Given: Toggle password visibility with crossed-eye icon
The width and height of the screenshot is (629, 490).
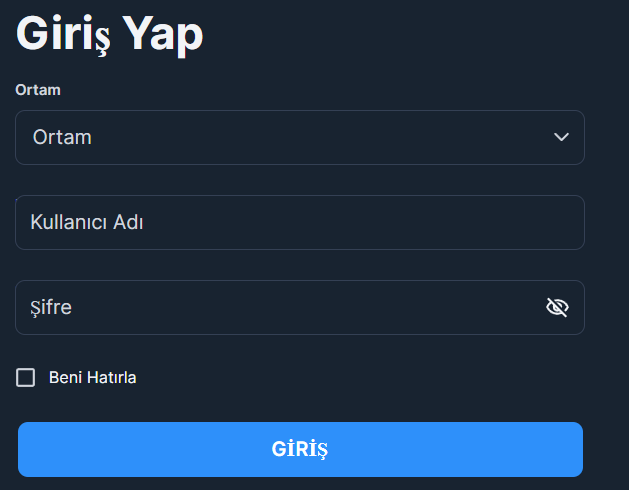Looking at the screenshot, I should click(x=557, y=307).
